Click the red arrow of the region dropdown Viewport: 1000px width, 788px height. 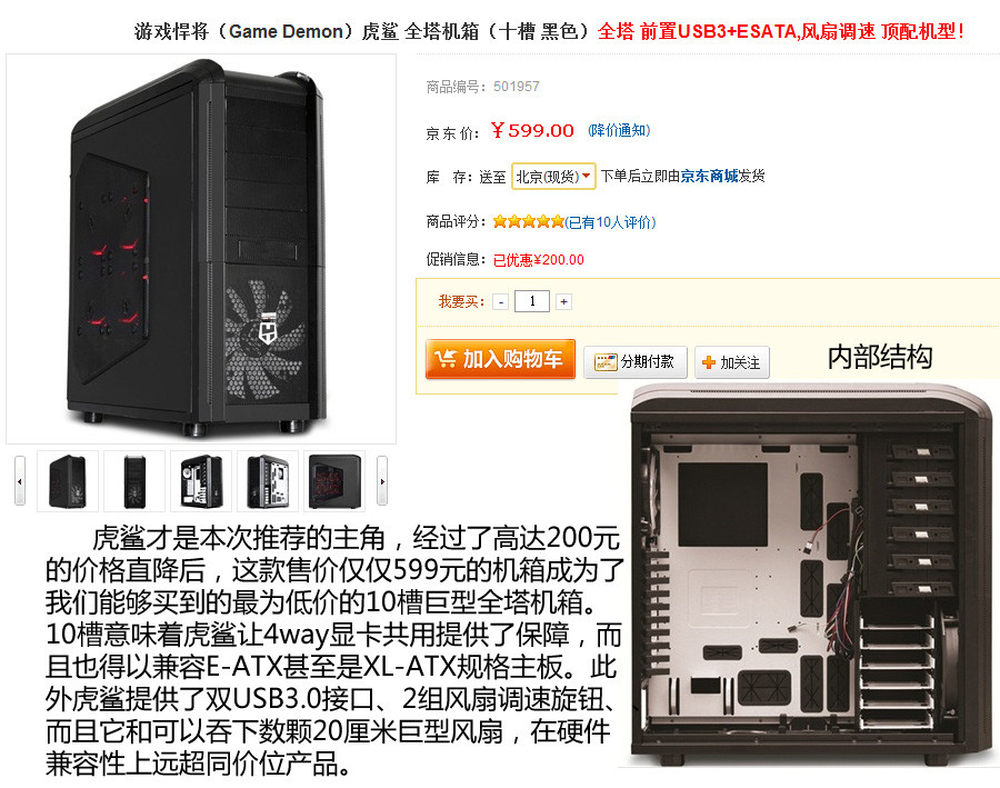[x=586, y=176]
